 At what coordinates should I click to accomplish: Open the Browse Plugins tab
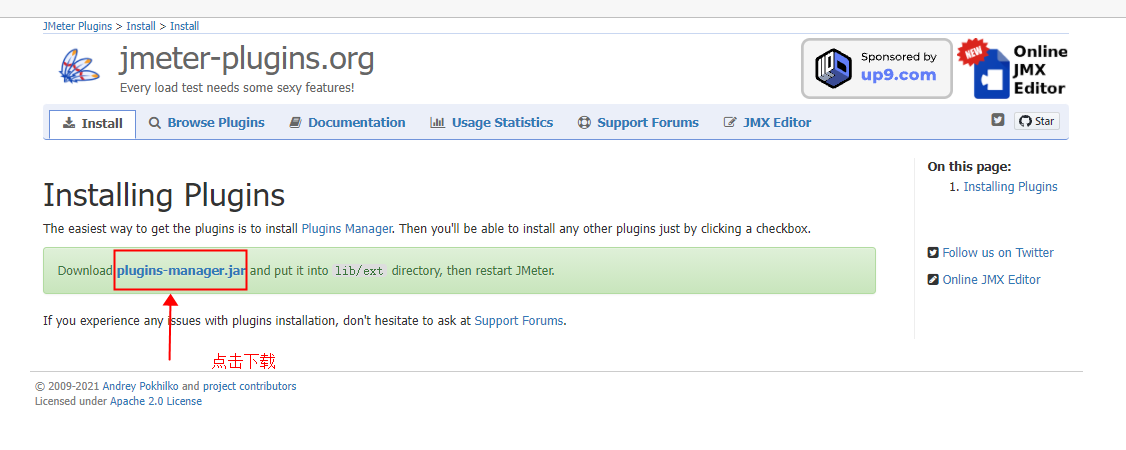[207, 123]
